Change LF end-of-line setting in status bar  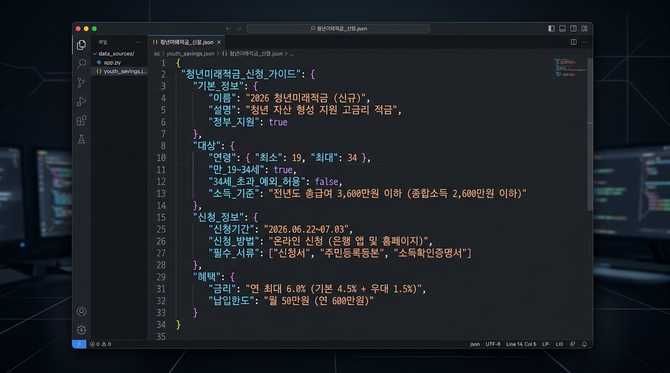click(545, 344)
